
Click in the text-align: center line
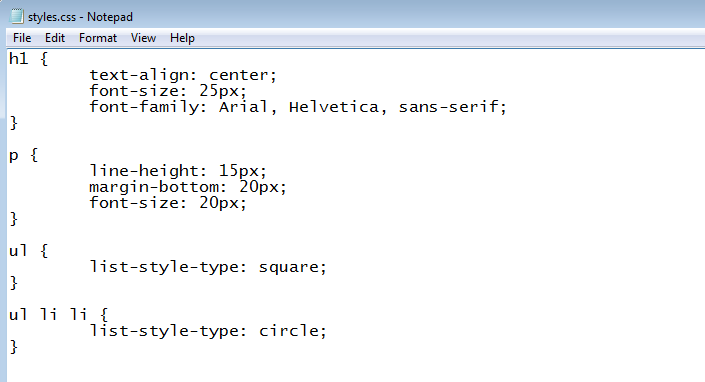click(x=183, y=75)
